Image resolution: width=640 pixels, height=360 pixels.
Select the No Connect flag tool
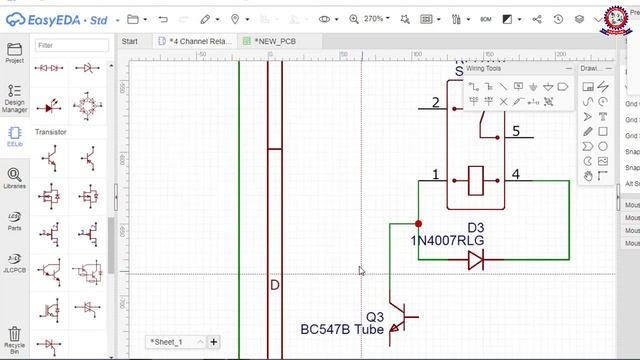[x=503, y=102]
